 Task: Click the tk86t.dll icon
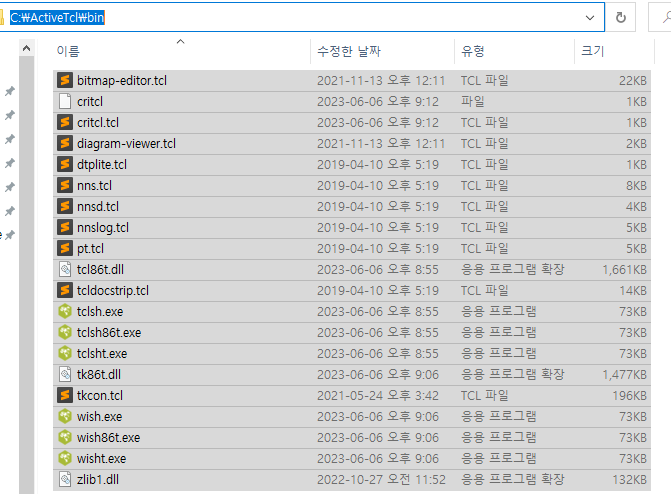(65, 374)
